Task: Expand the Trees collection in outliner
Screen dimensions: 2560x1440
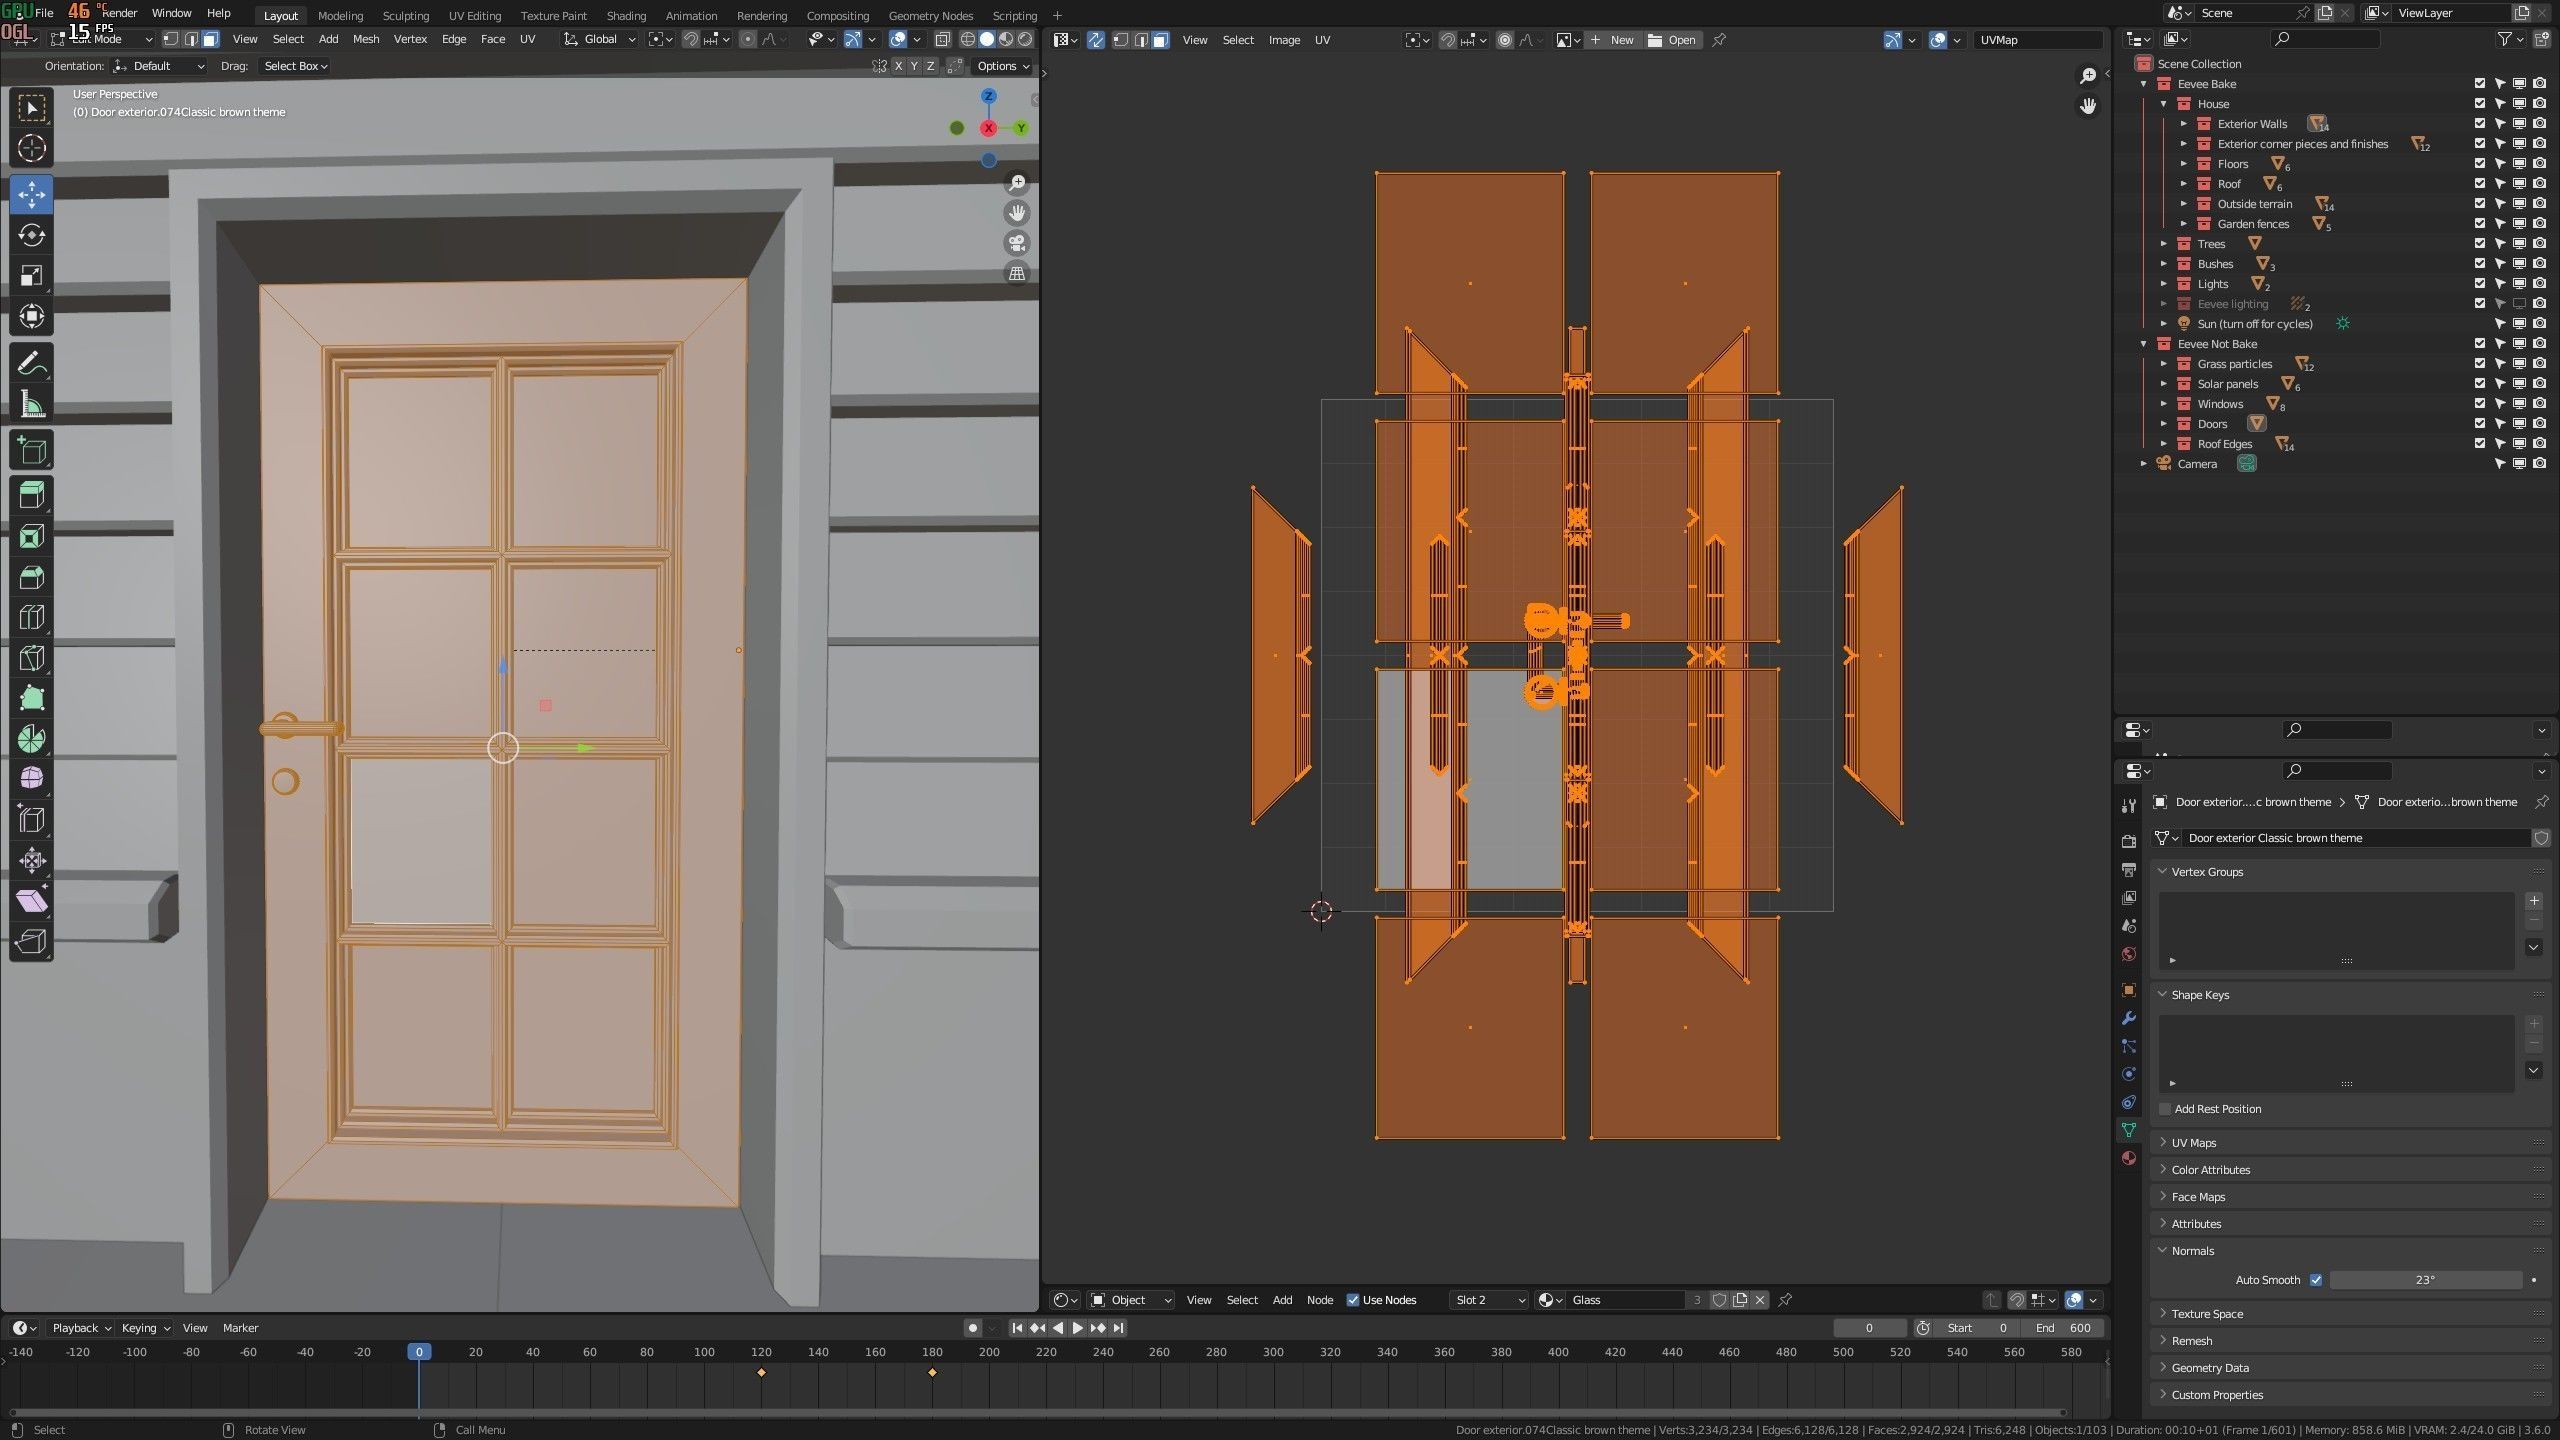Action: 2164,244
